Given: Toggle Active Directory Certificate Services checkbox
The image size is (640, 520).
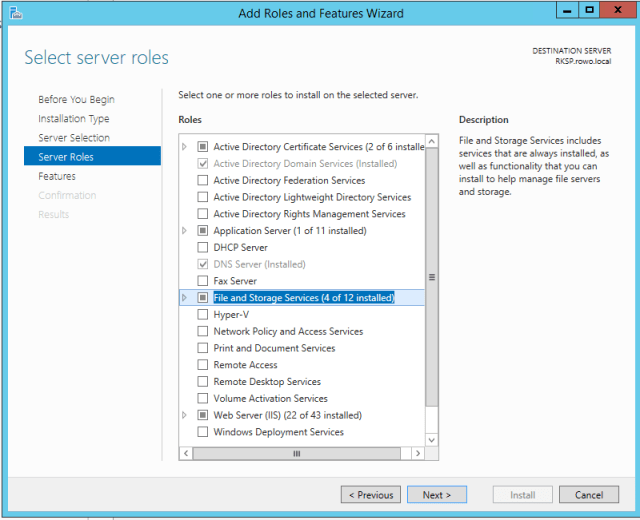Looking at the screenshot, I should (x=202, y=146).
